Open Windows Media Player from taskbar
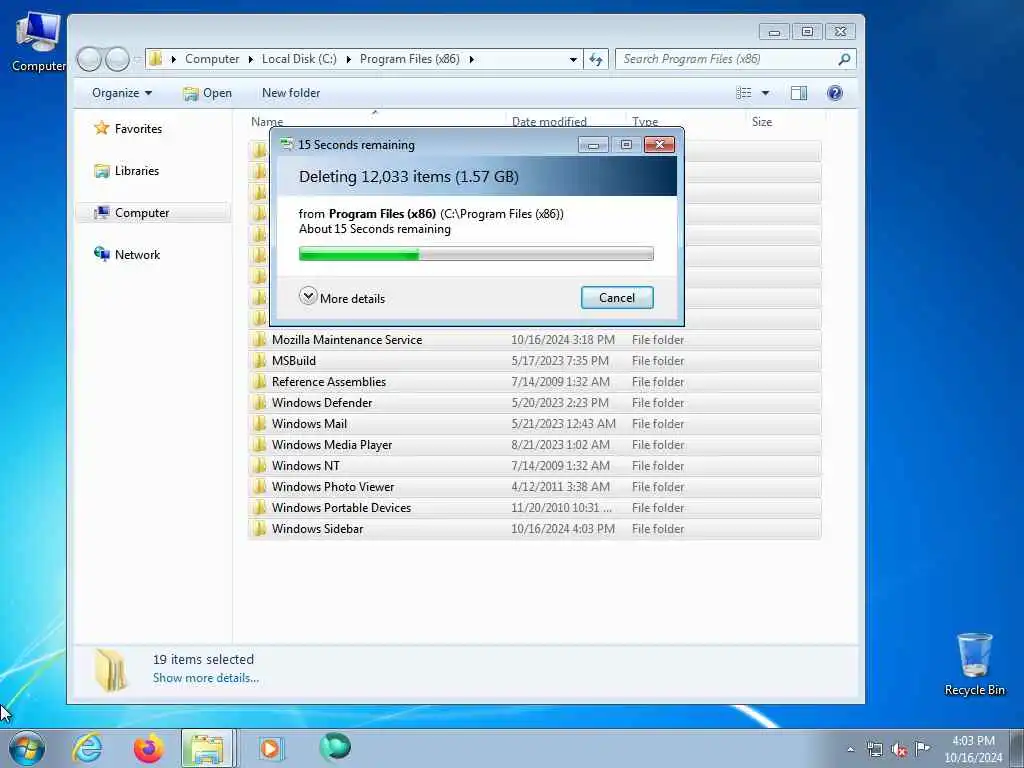 coord(270,748)
